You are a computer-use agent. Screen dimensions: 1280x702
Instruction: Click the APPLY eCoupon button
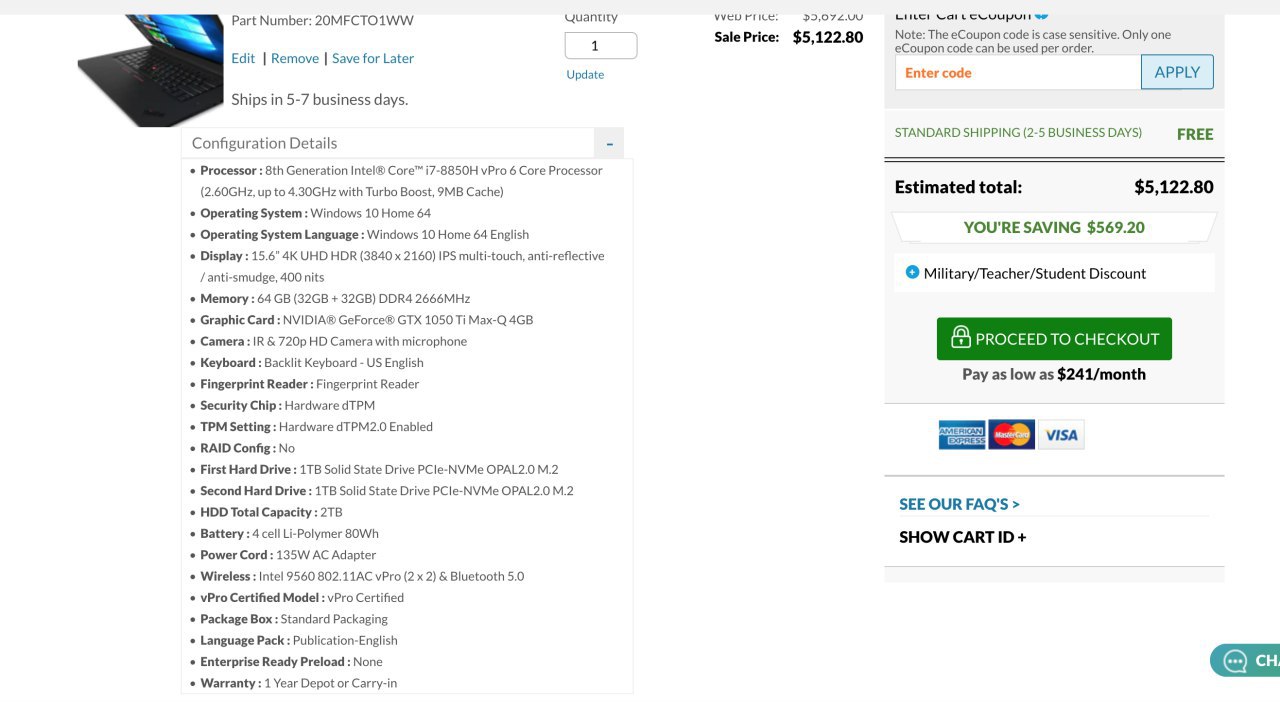tap(1177, 72)
